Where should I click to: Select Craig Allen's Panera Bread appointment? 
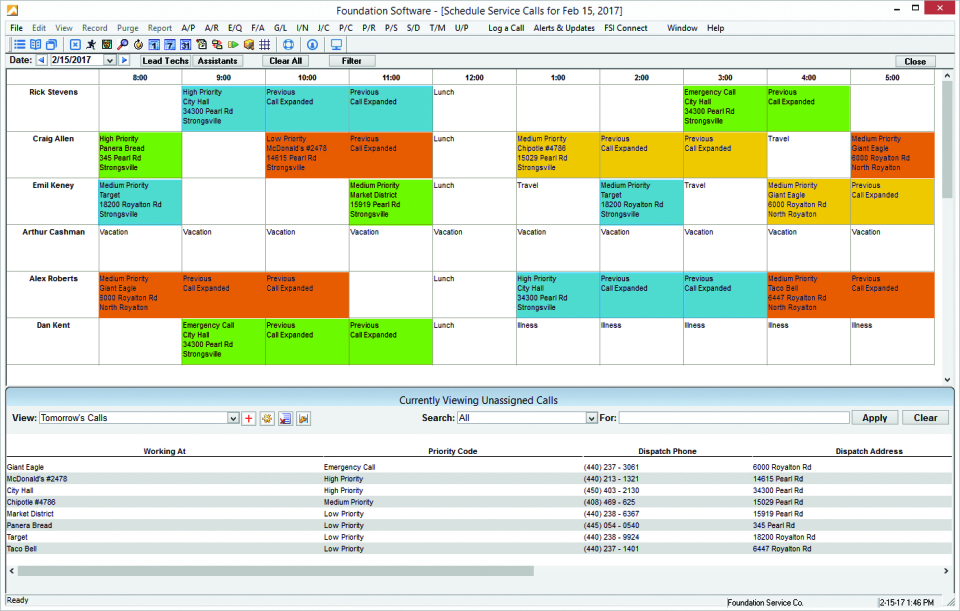point(140,154)
